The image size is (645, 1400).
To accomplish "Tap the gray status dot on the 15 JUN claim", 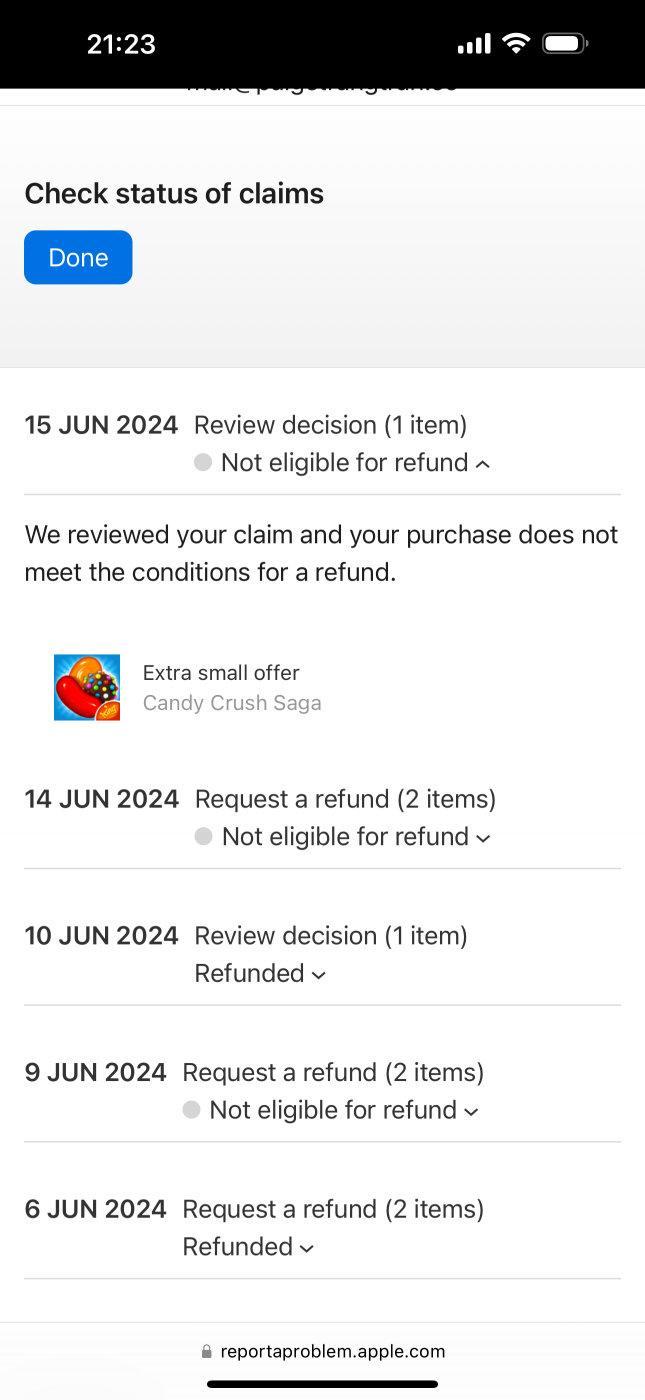I will [202, 462].
